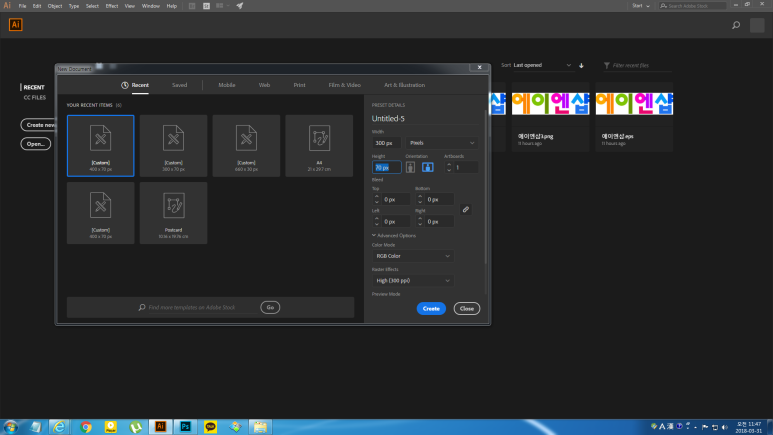Select portrait orientation icon
The image size is (773, 435).
coord(410,167)
